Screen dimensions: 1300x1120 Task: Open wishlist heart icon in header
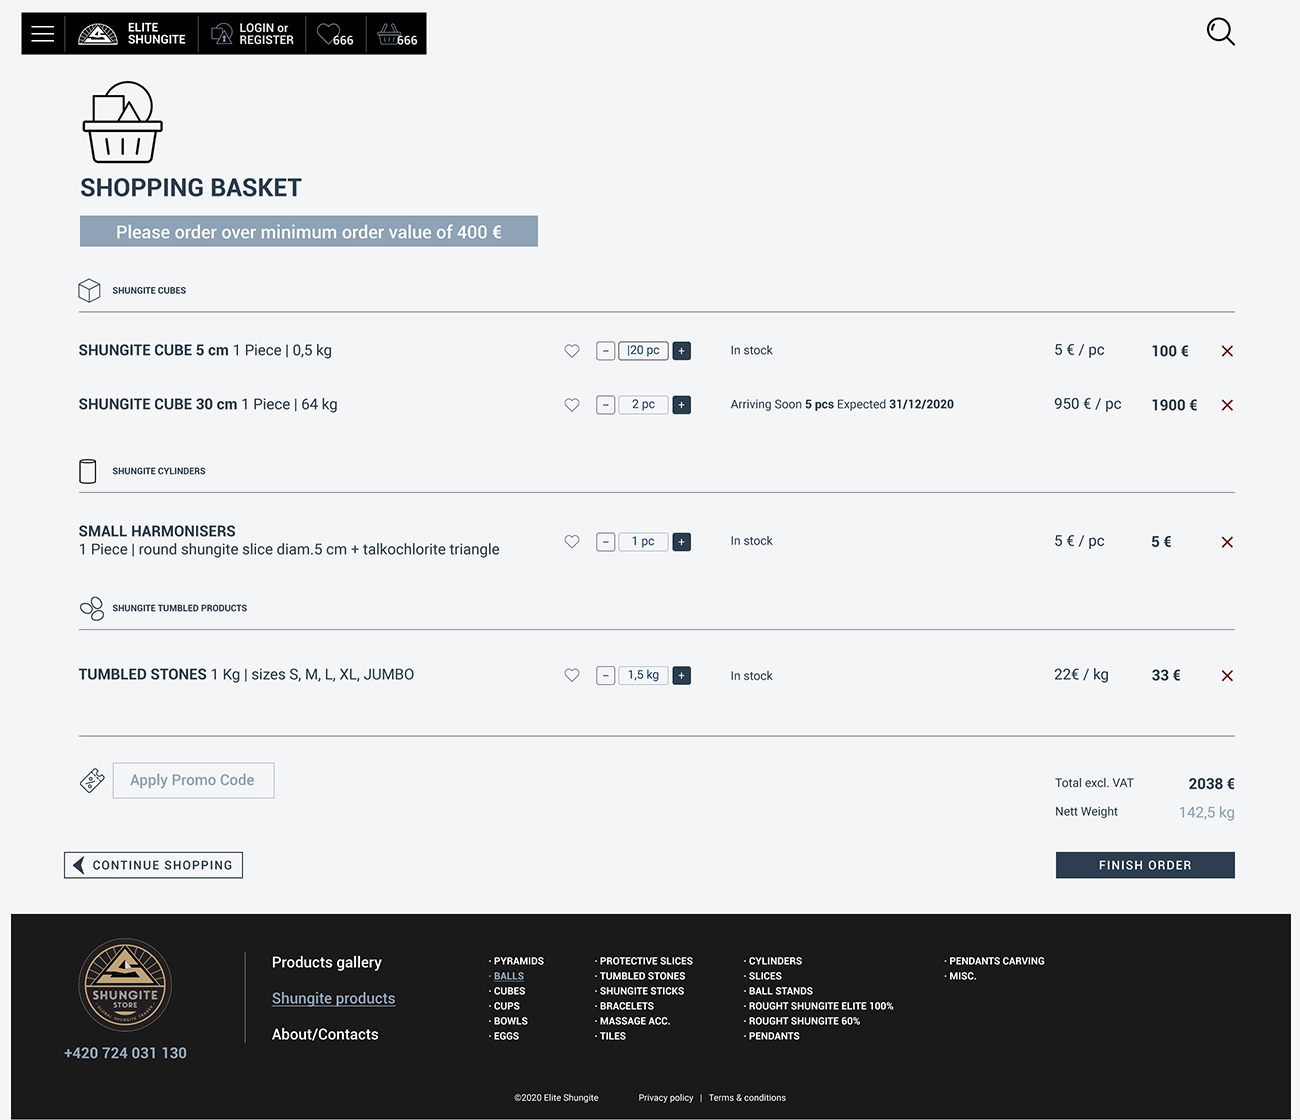(x=335, y=34)
